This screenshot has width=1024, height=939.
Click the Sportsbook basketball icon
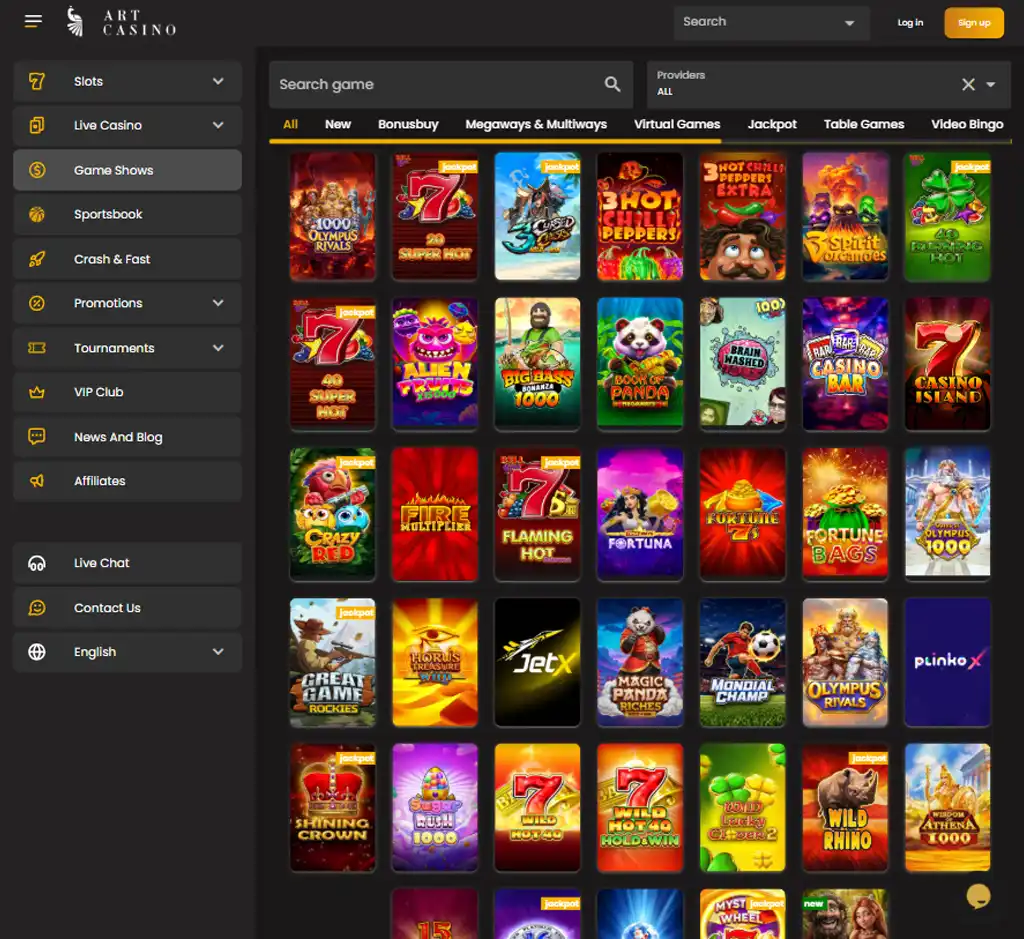37,214
